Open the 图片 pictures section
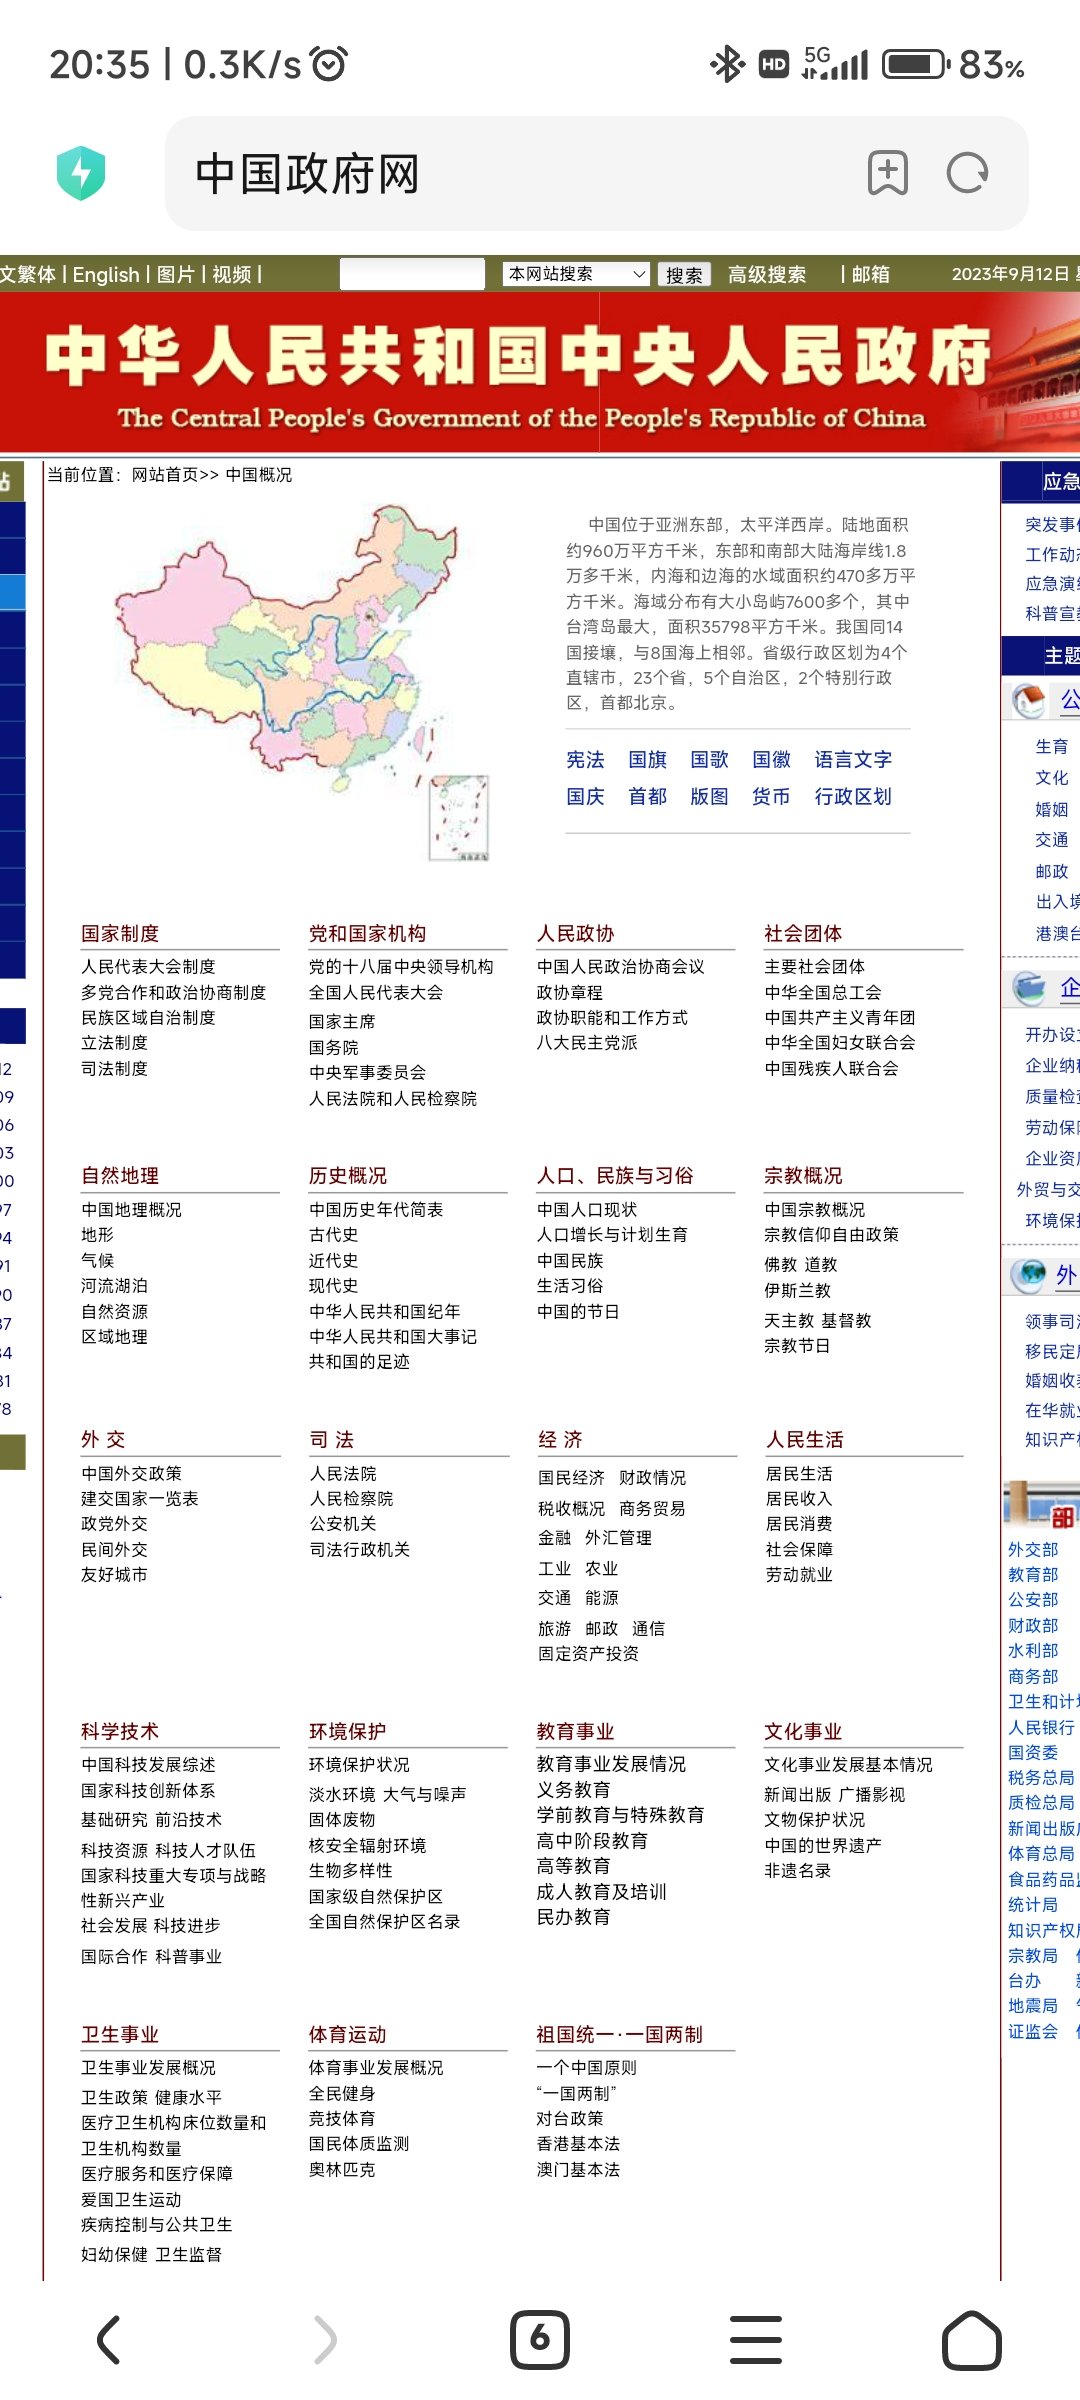 (175, 275)
